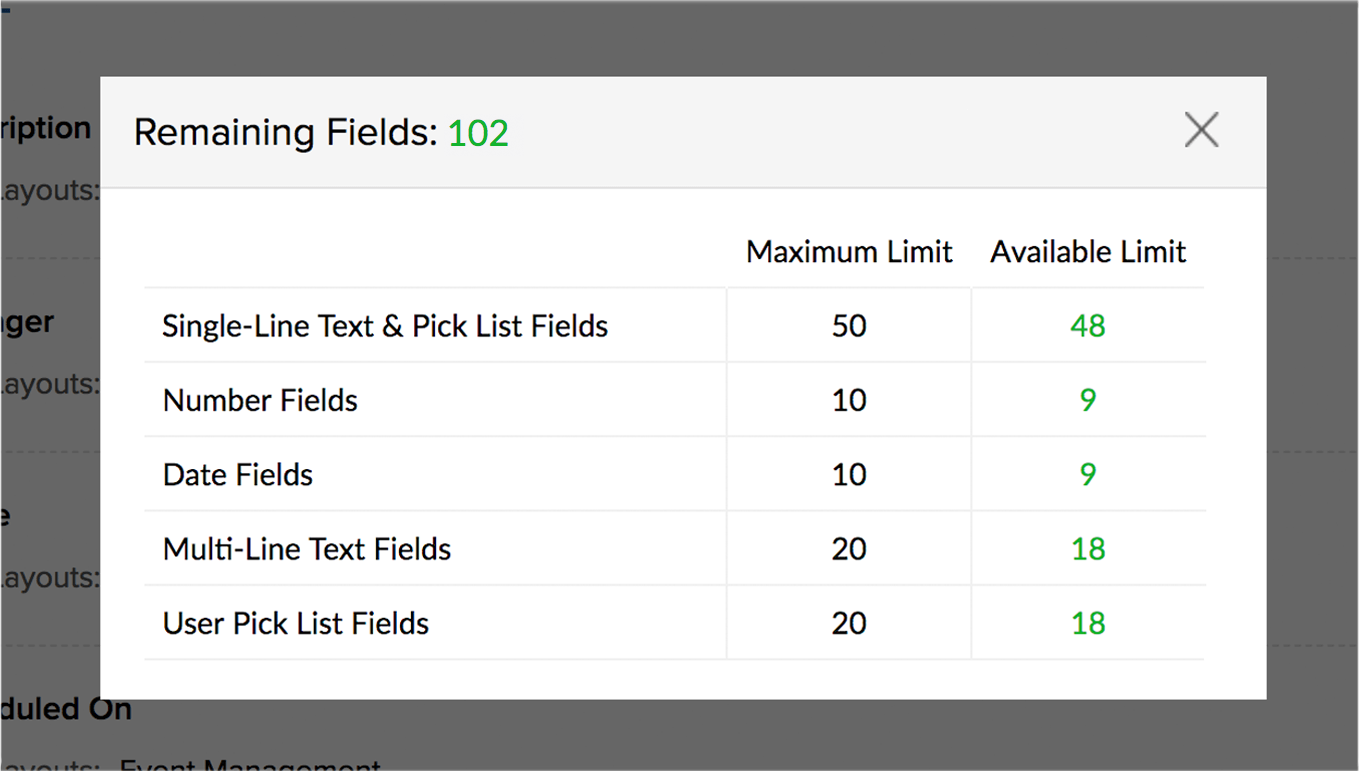Click the Number Fields row label
The height and width of the screenshot is (771, 1360).
click(260, 401)
